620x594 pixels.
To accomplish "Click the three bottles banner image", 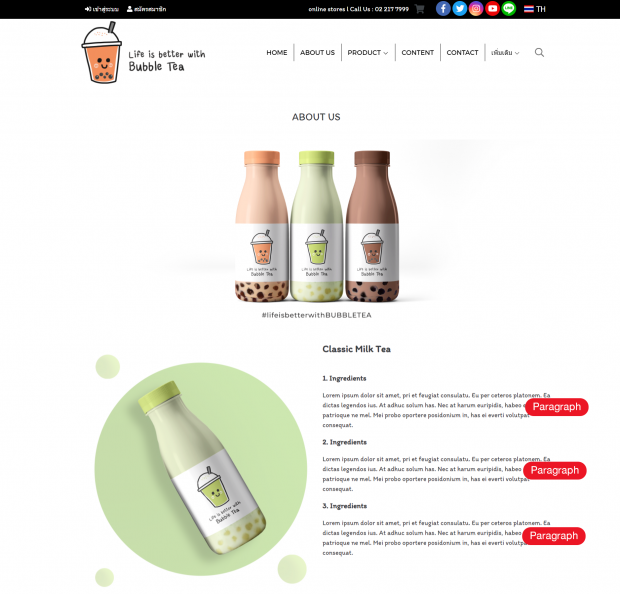I will 316,226.
